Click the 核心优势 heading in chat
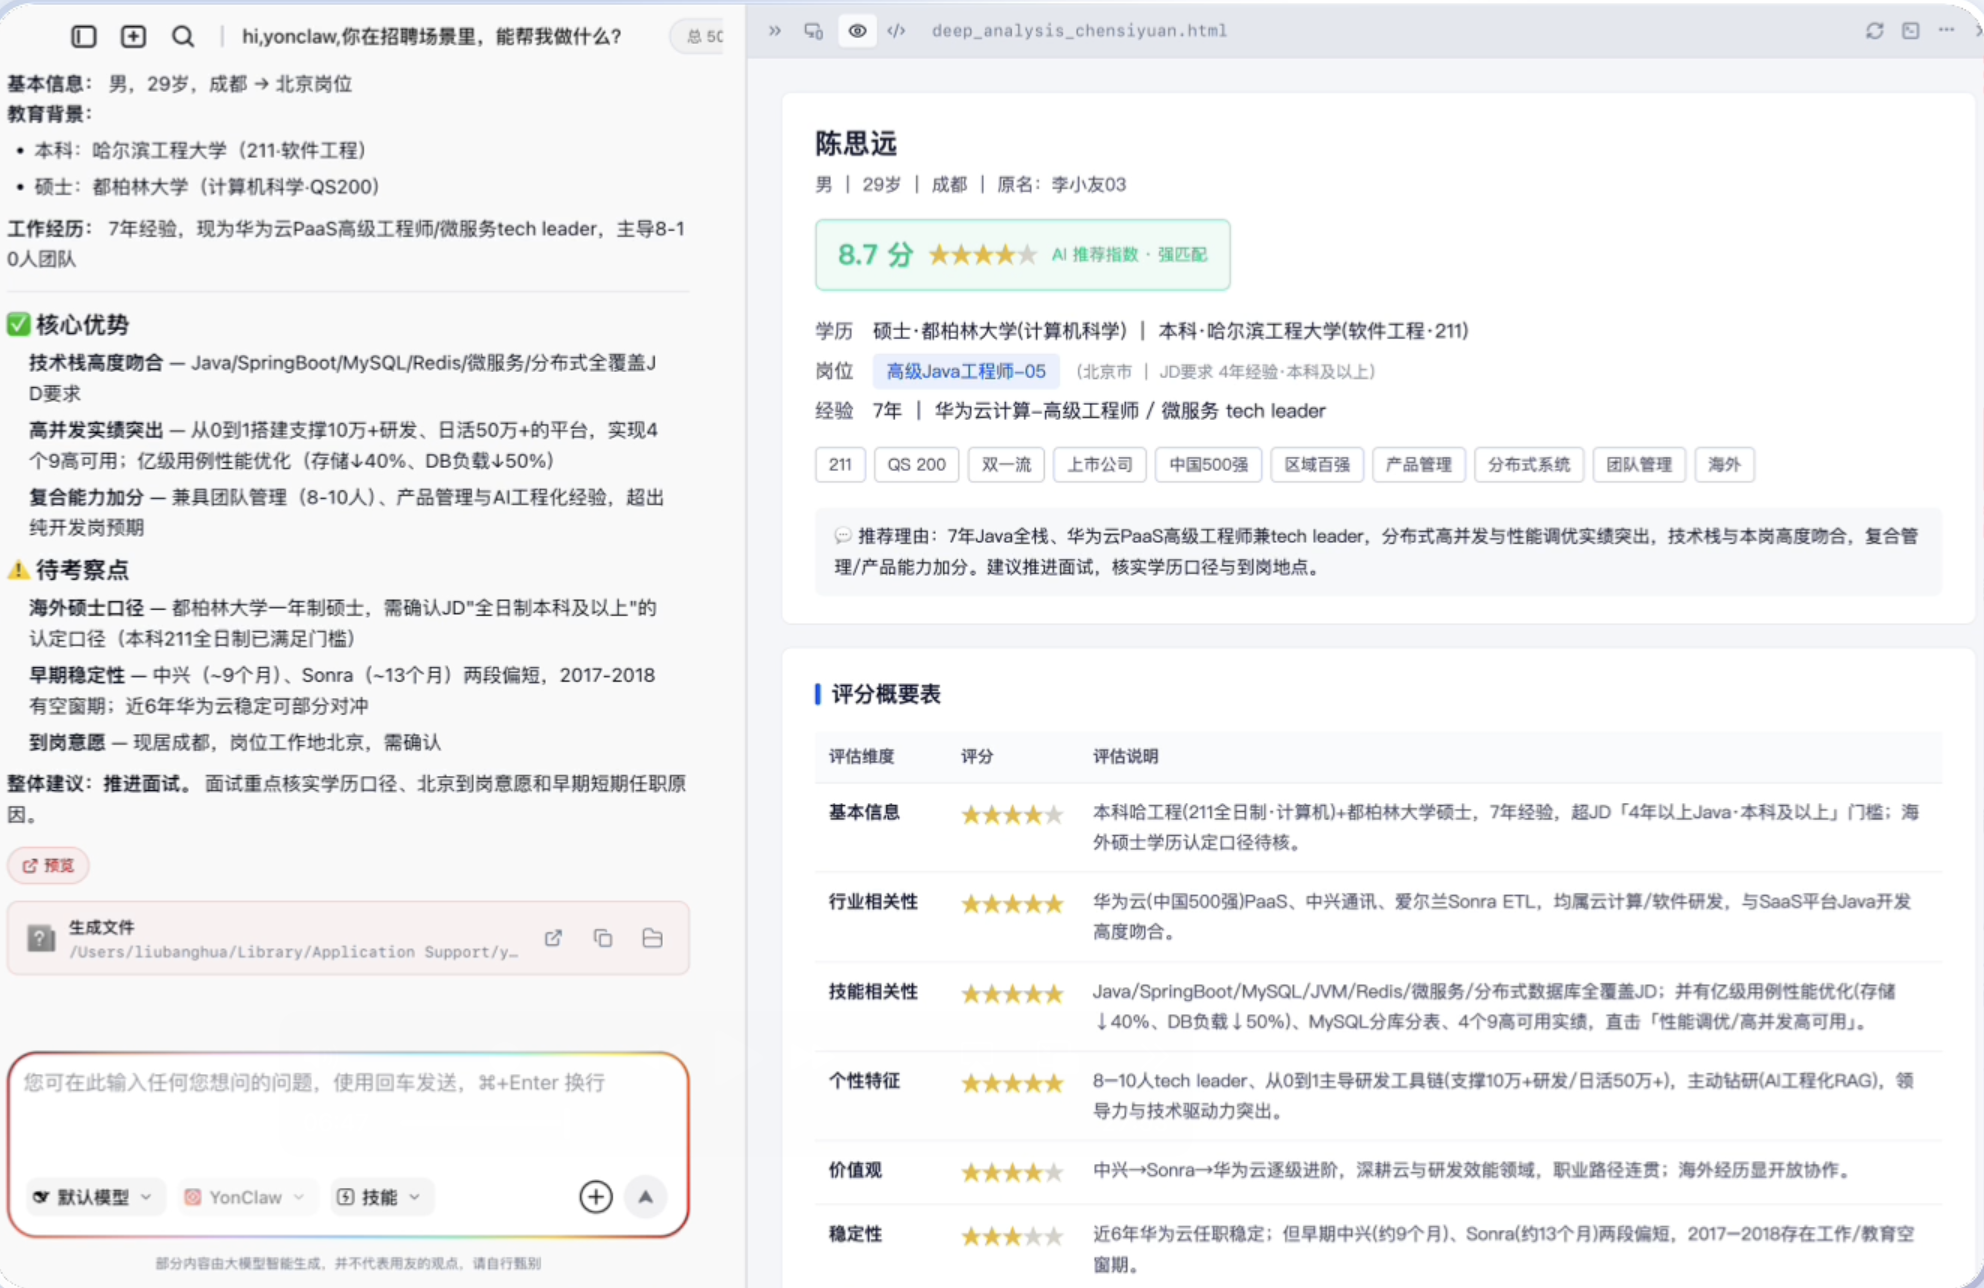The image size is (1984, 1288). (x=82, y=325)
